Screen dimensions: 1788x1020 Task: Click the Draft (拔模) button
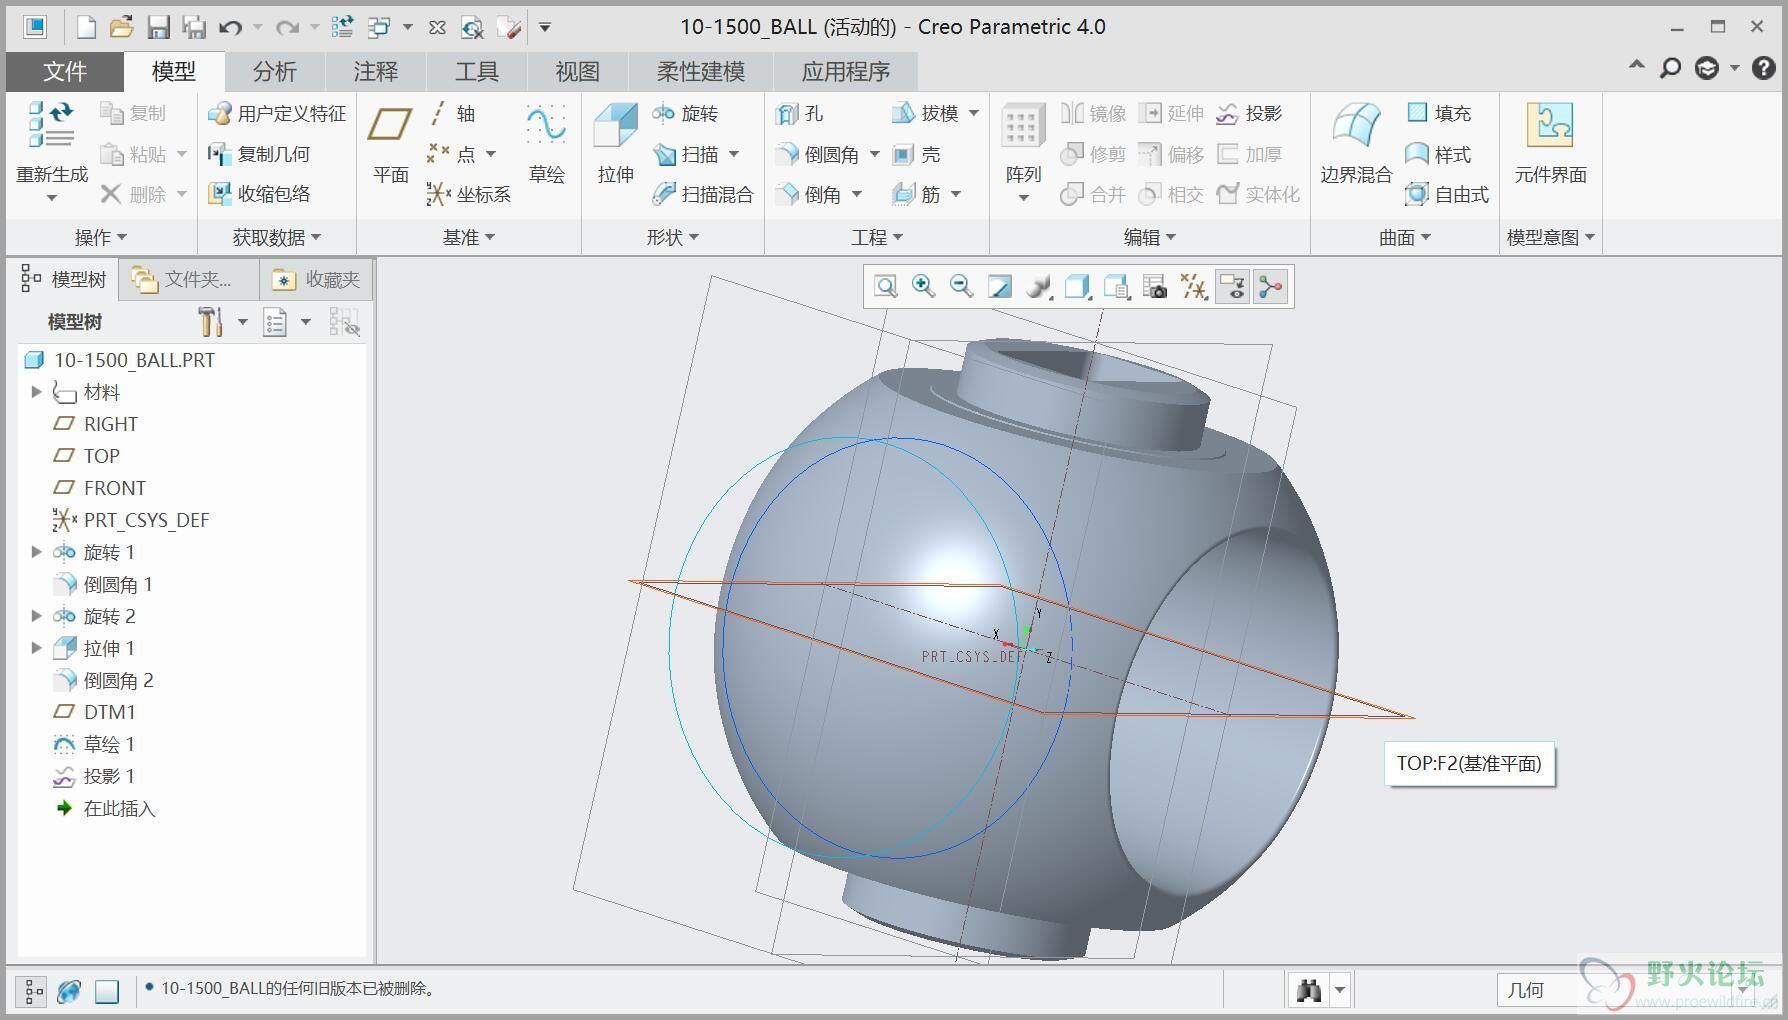925,113
